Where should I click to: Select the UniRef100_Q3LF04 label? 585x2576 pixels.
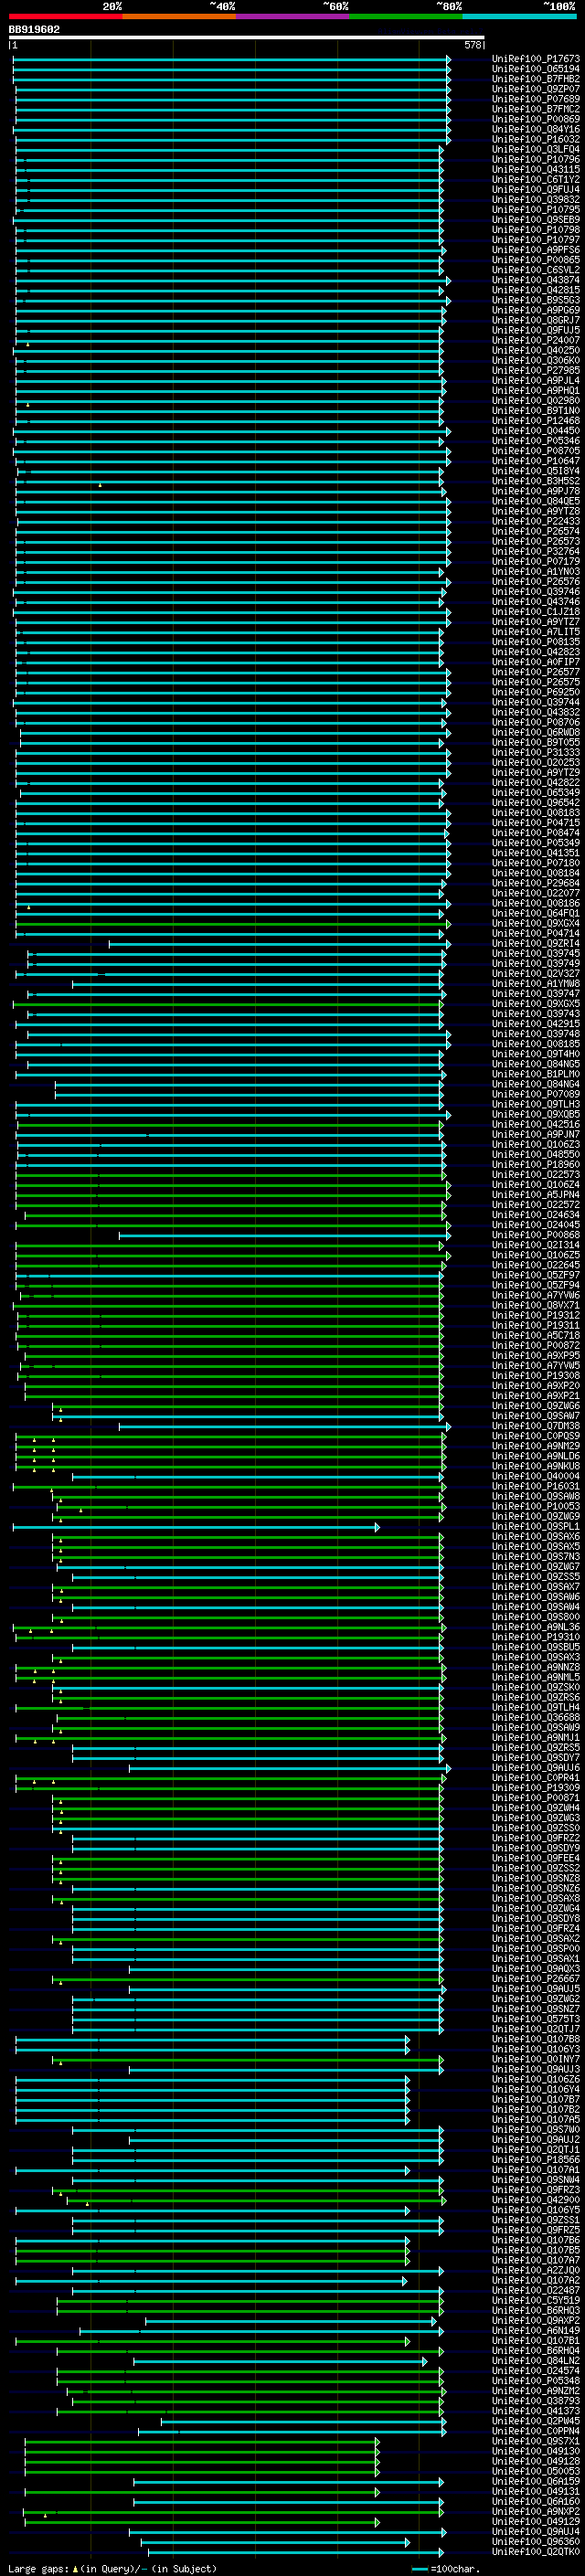(x=536, y=149)
